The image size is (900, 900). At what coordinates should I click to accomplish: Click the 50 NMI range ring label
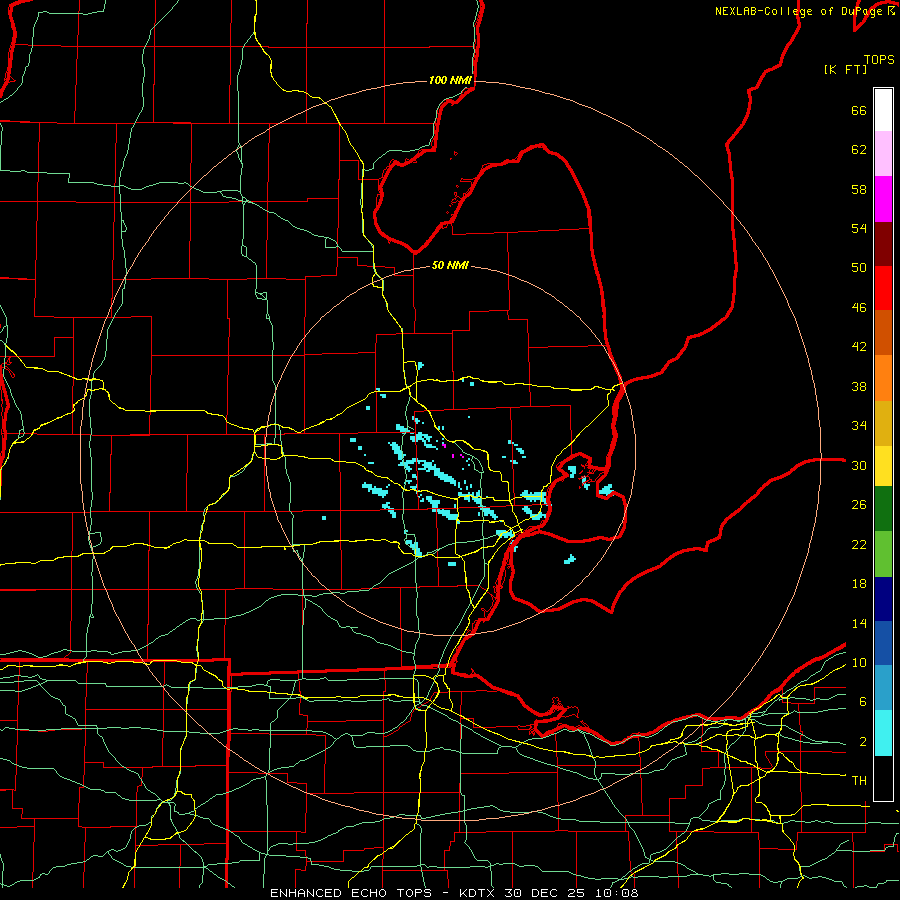click(x=450, y=265)
